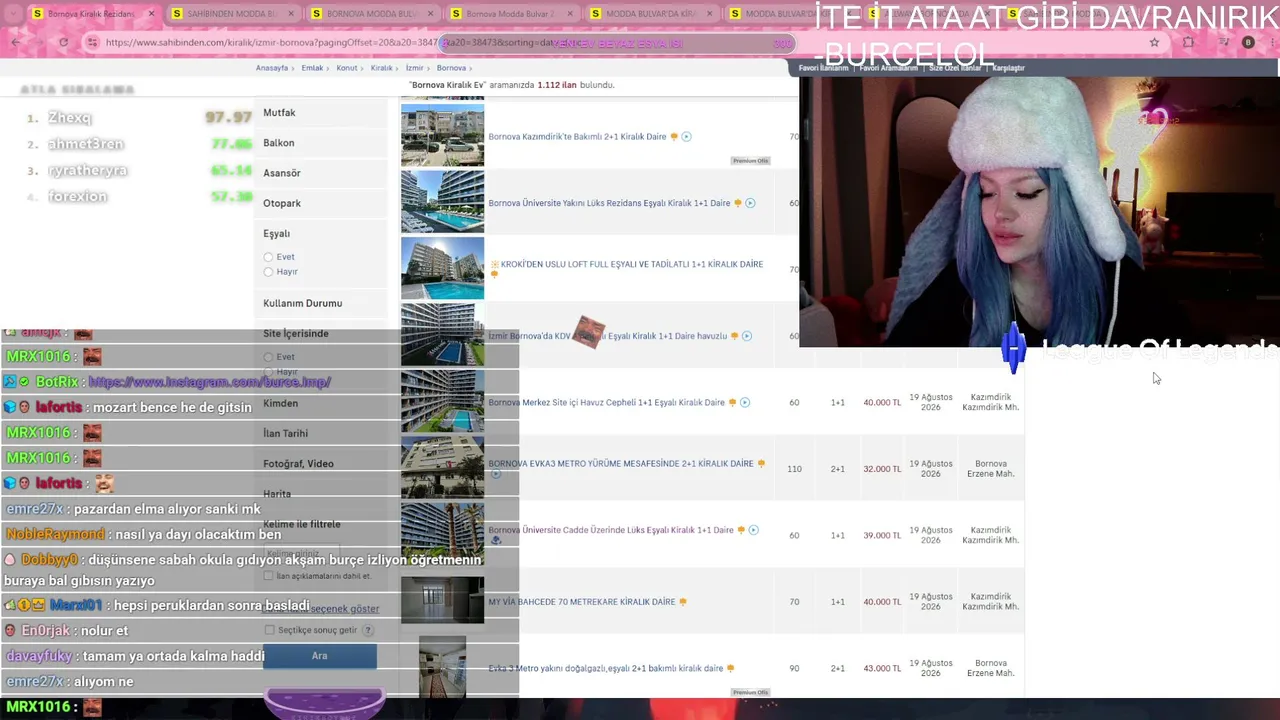
Task: Open KROKİ'DEN USLU LOFT listing title
Action: pos(630,264)
